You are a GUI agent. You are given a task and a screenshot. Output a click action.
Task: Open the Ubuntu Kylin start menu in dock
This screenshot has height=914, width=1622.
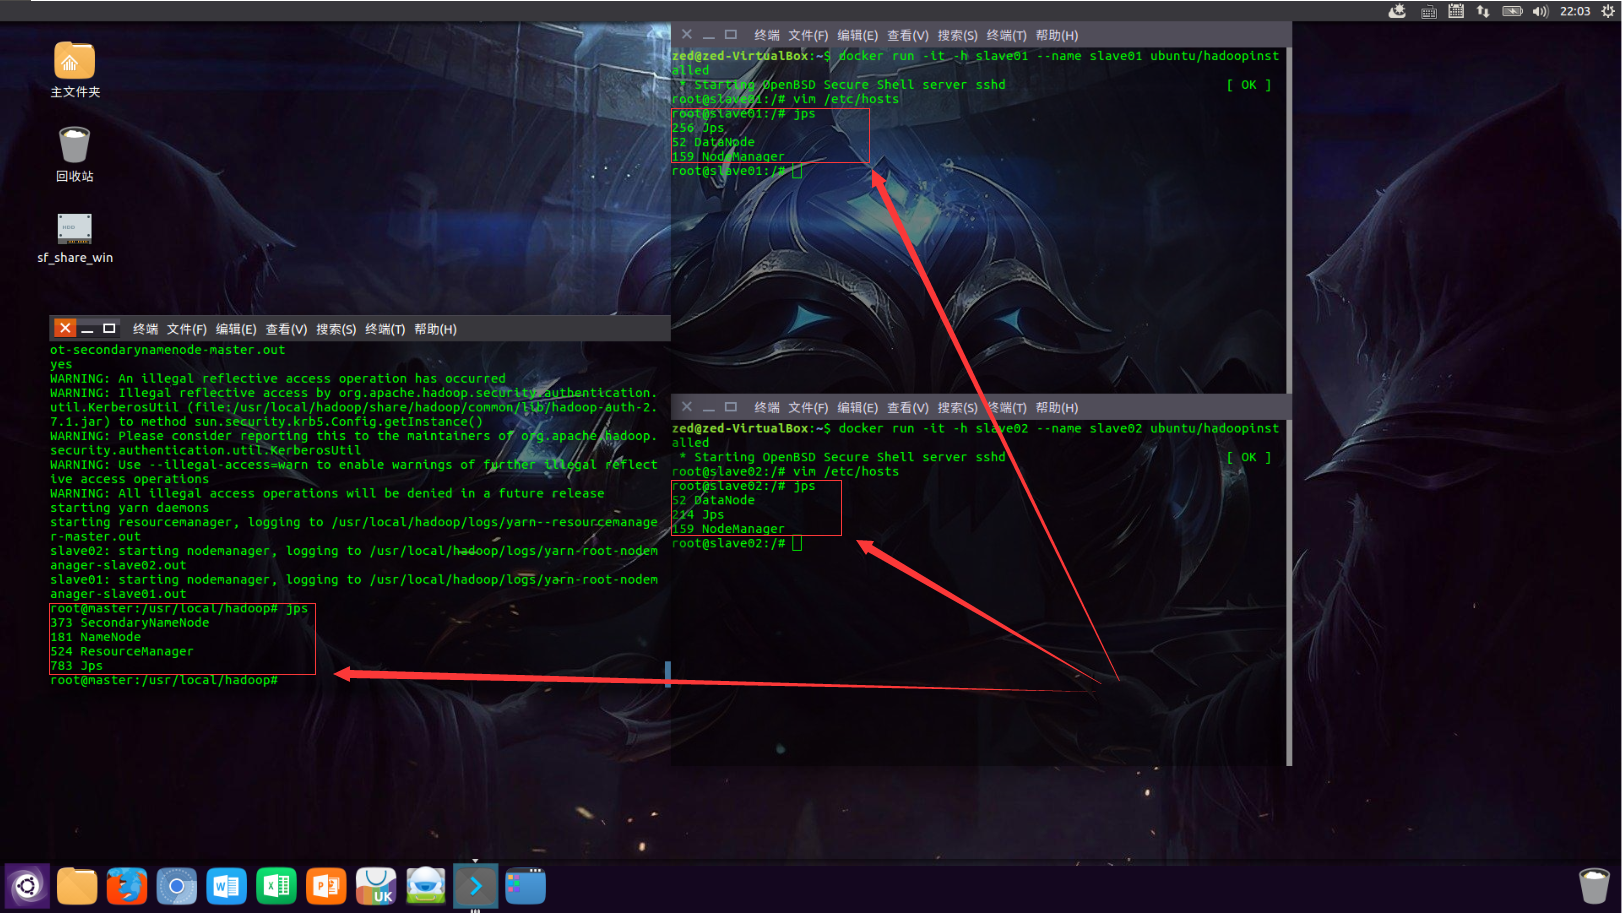pyautogui.click(x=27, y=886)
